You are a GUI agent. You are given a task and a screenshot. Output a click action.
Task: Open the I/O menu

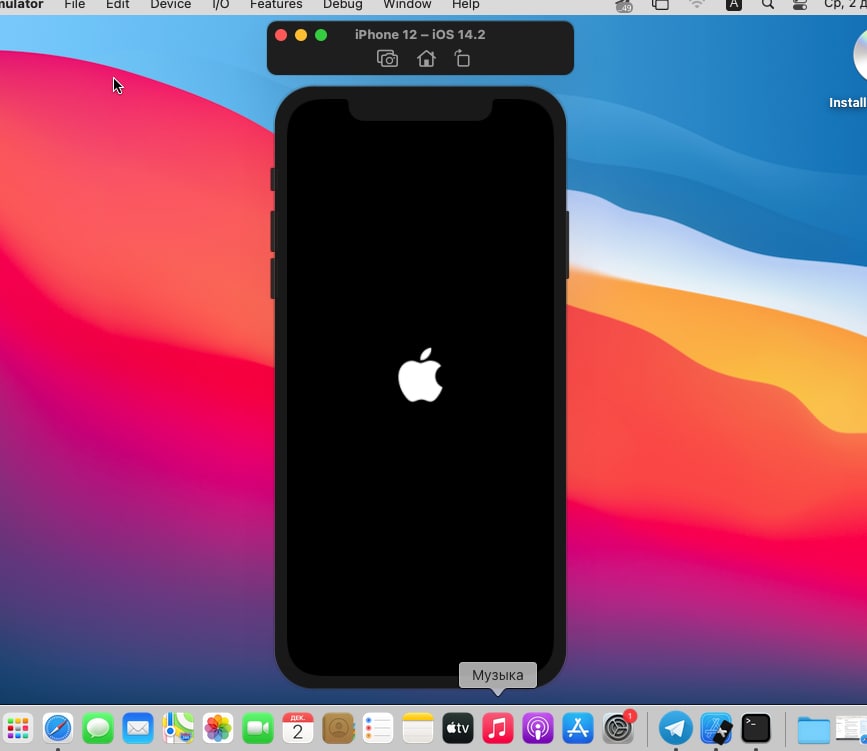[x=221, y=4]
